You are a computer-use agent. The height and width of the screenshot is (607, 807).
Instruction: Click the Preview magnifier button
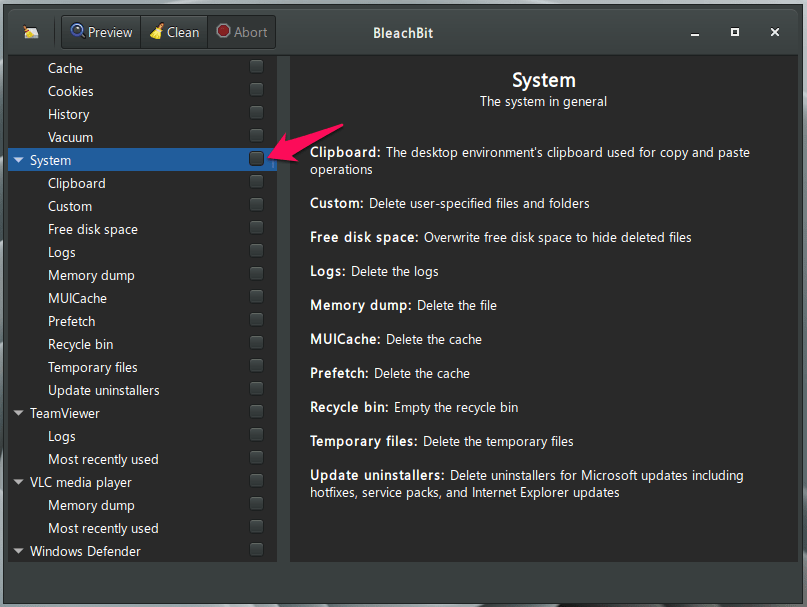[x=101, y=32]
